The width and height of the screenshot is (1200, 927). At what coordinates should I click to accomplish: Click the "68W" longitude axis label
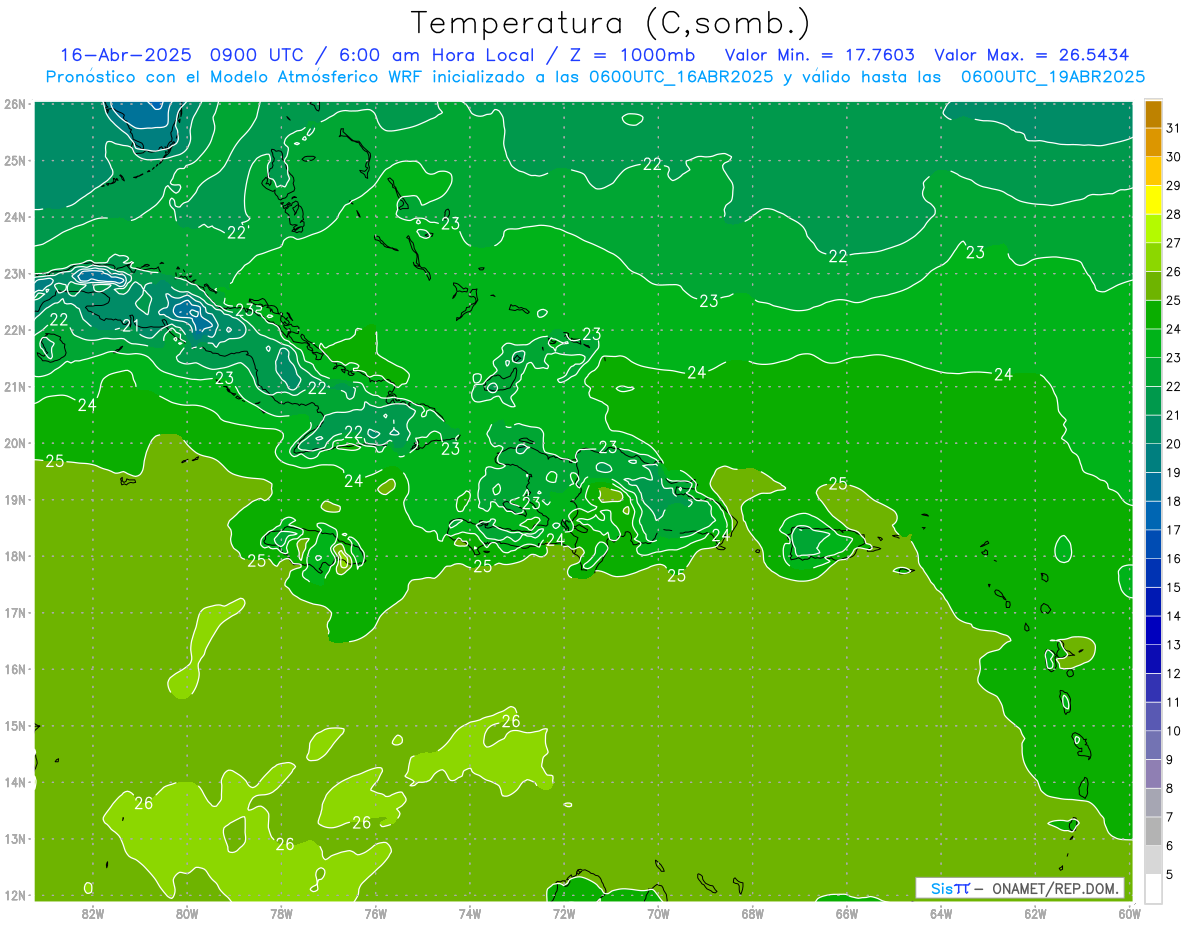(x=752, y=914)
